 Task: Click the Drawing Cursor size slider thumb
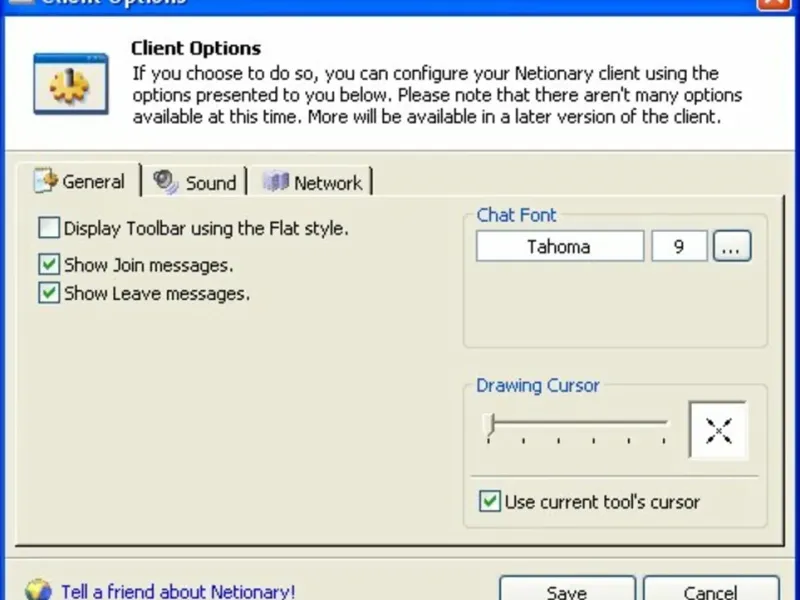[489, 425]
